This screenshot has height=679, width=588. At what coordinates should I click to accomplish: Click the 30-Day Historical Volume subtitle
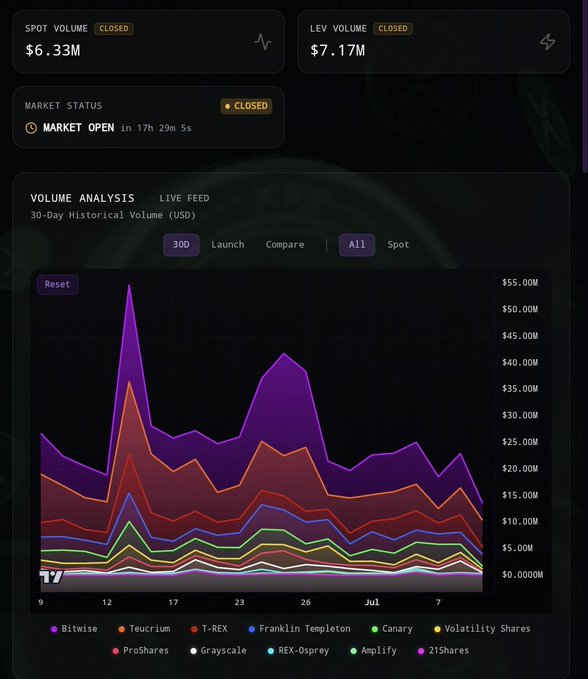tap(113, 215)
